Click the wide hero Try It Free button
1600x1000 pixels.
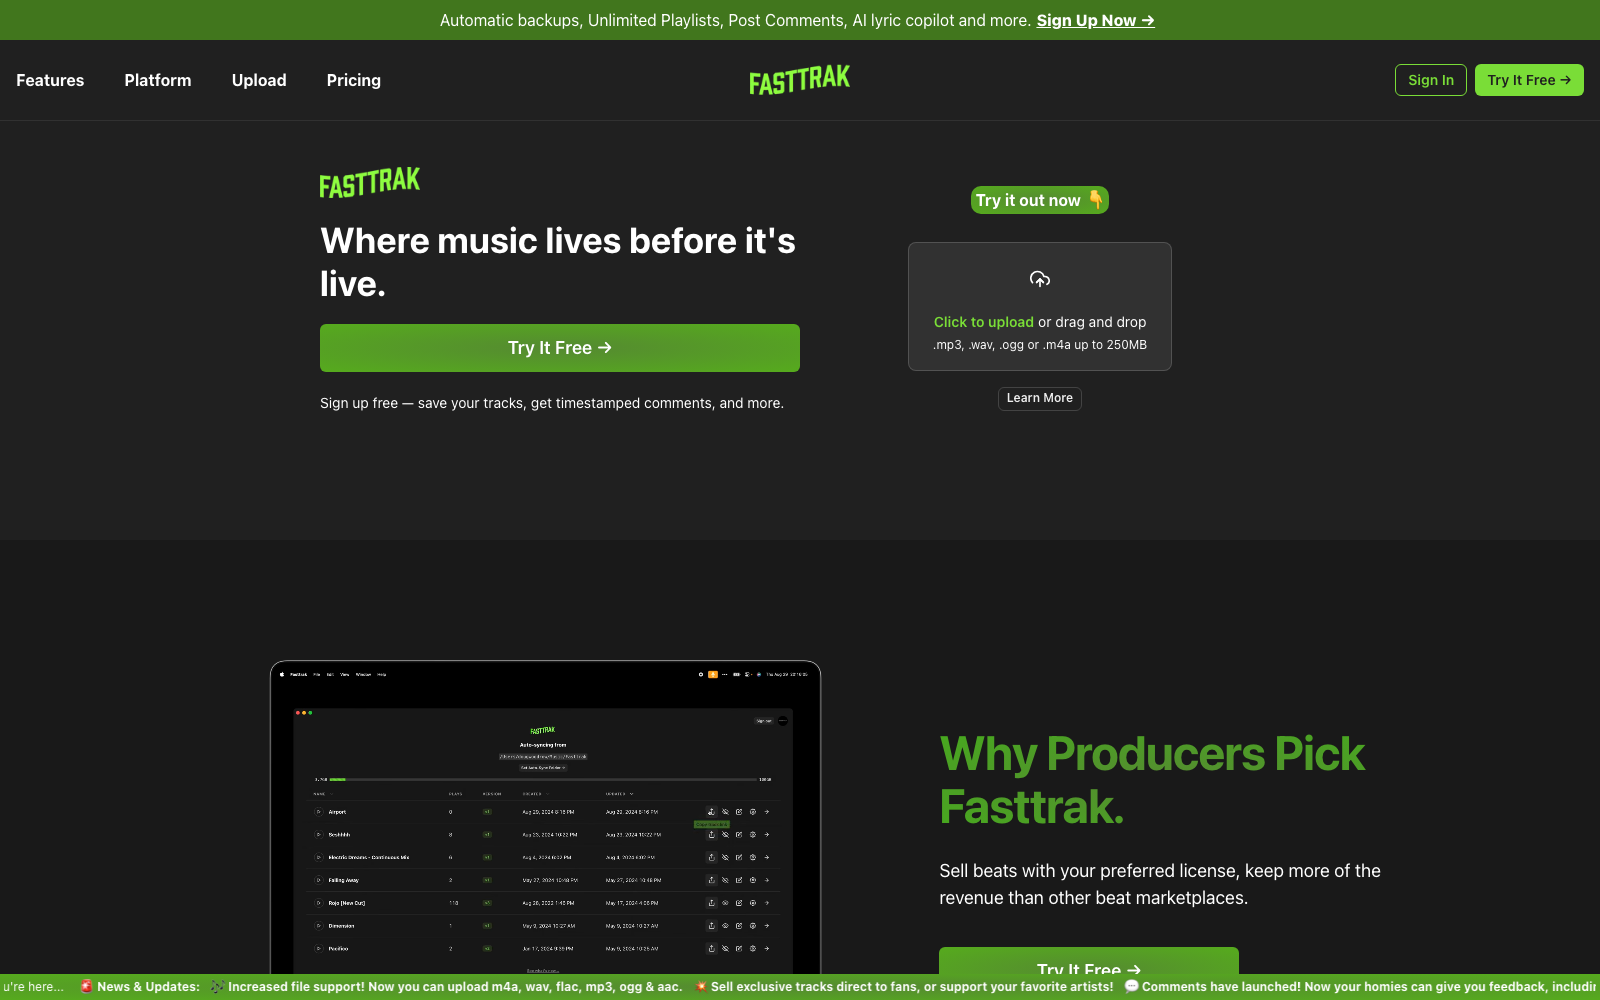[560, 348]
